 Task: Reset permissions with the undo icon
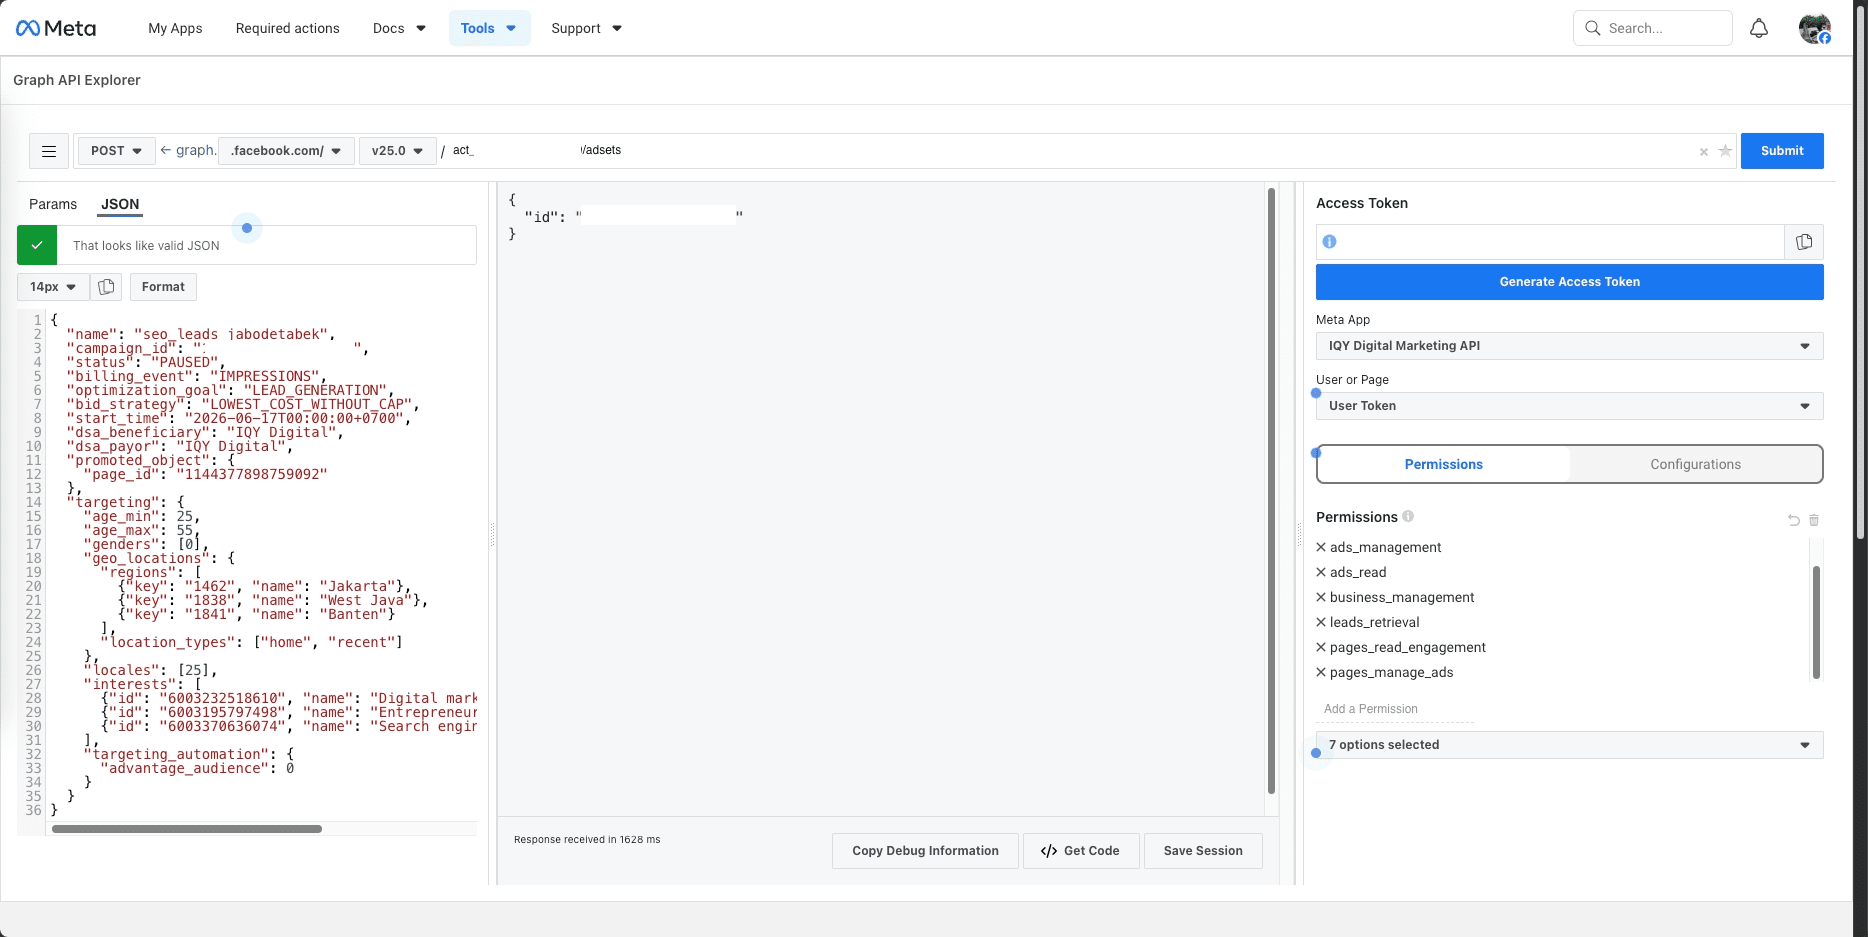pos(1794,520)
